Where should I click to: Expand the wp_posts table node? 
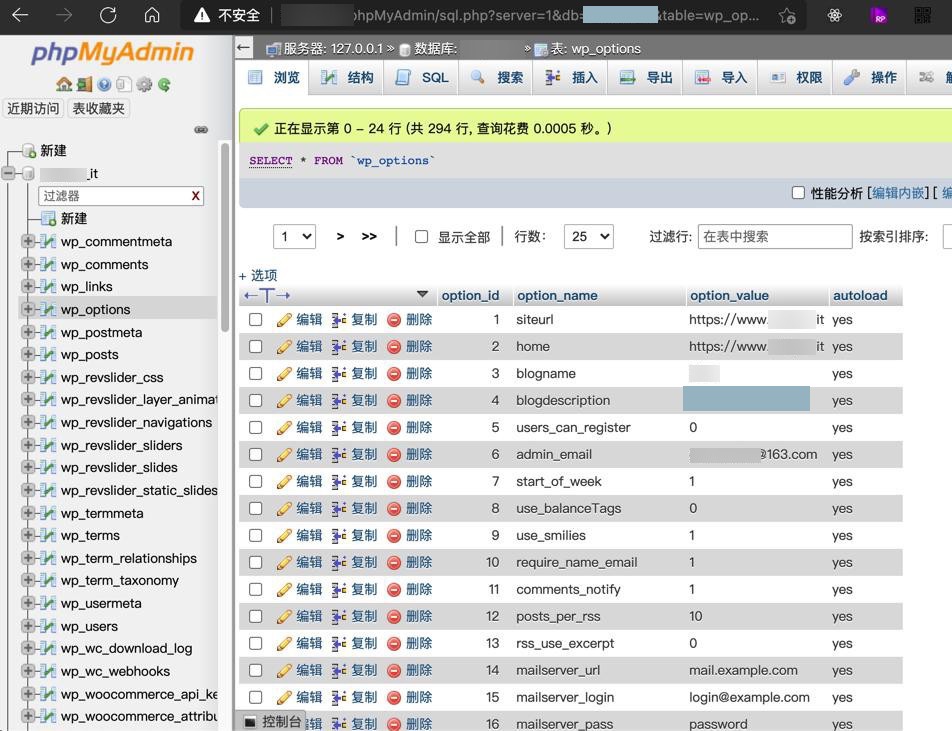click(x=27, y=354)
